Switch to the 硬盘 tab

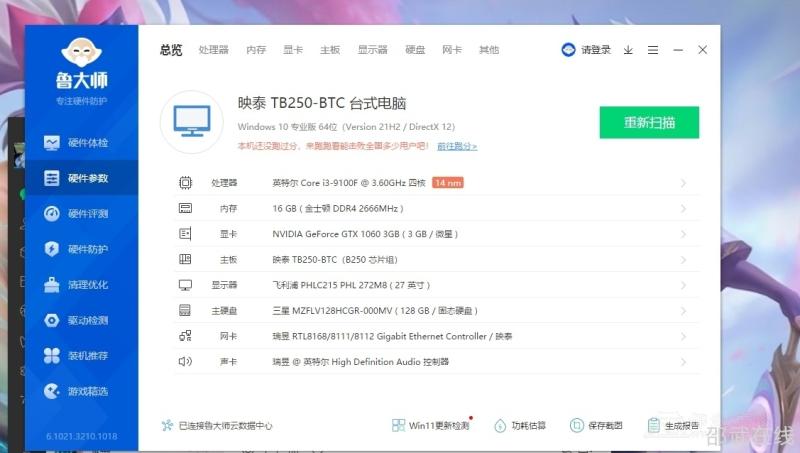click(x=415, y=50)
